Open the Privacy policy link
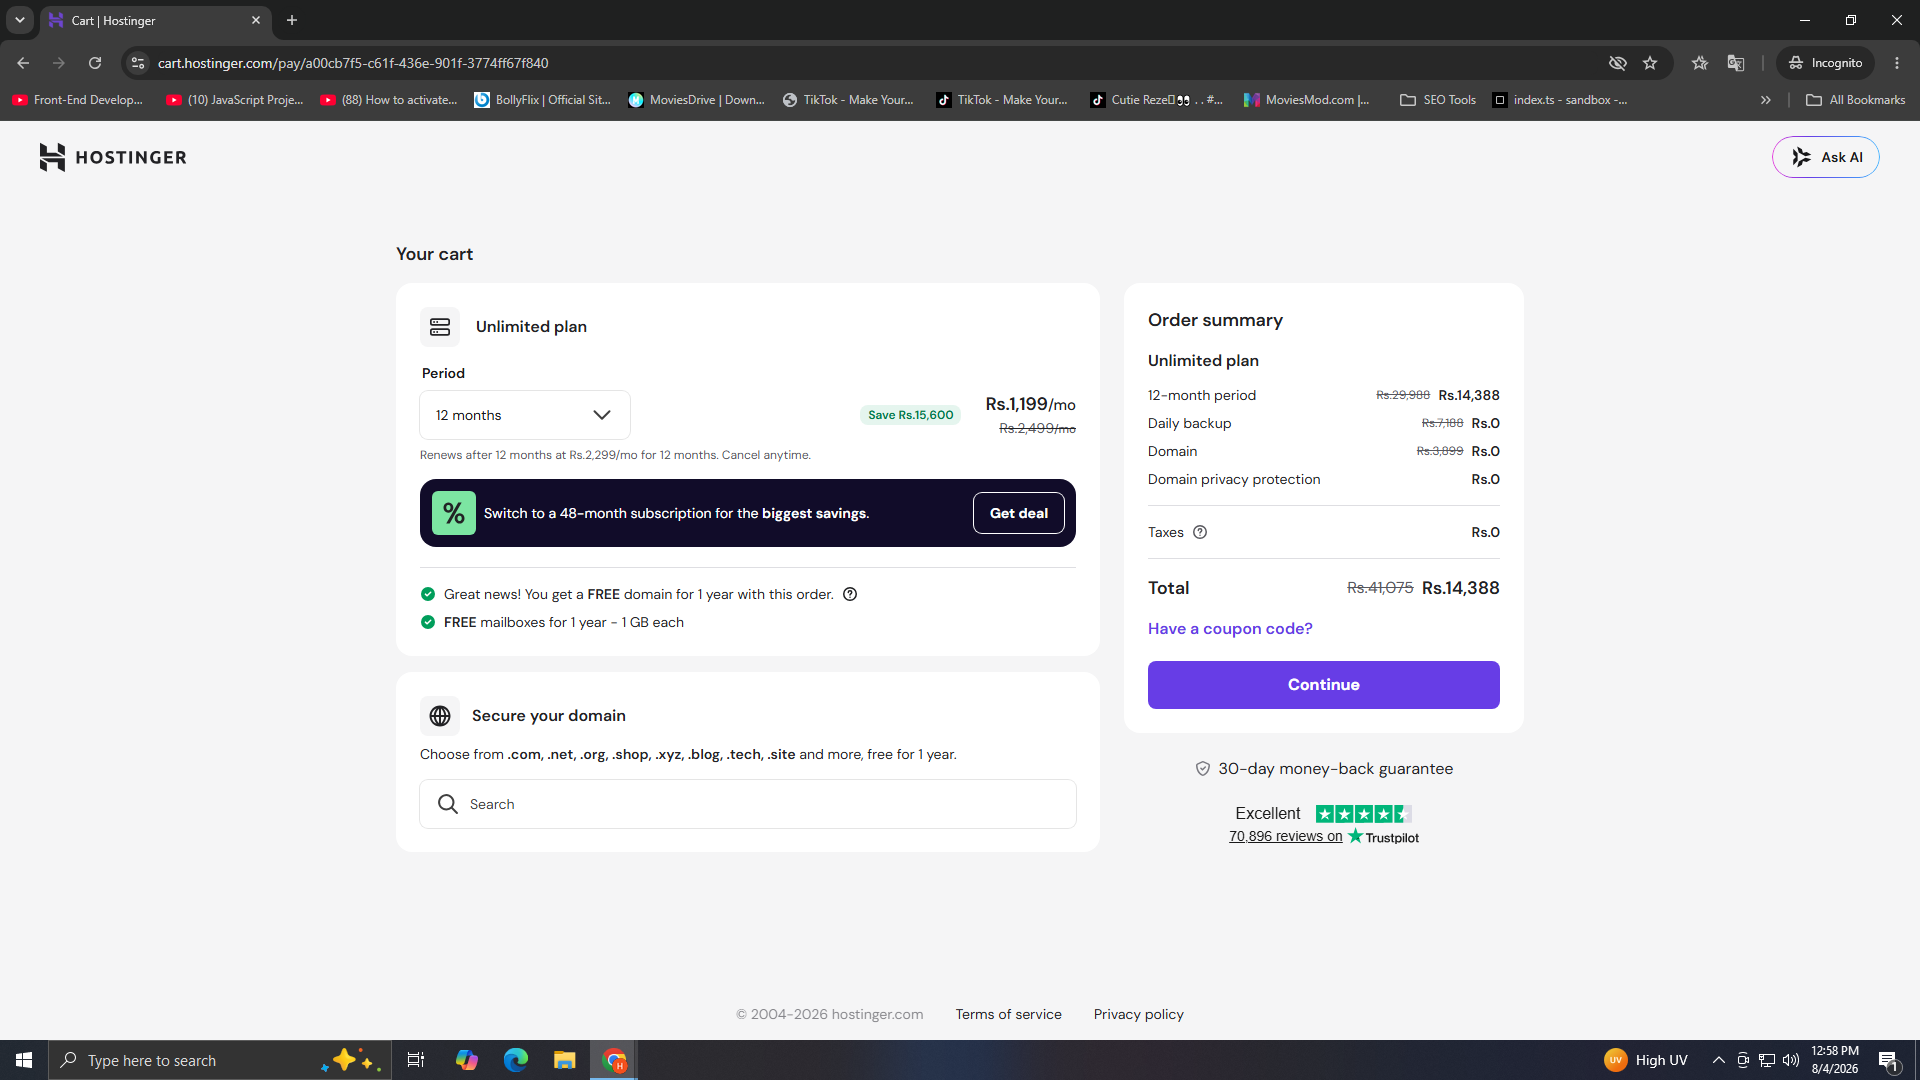The width and height of the screenshot is (1920, 1080). pos(1138,1014)
